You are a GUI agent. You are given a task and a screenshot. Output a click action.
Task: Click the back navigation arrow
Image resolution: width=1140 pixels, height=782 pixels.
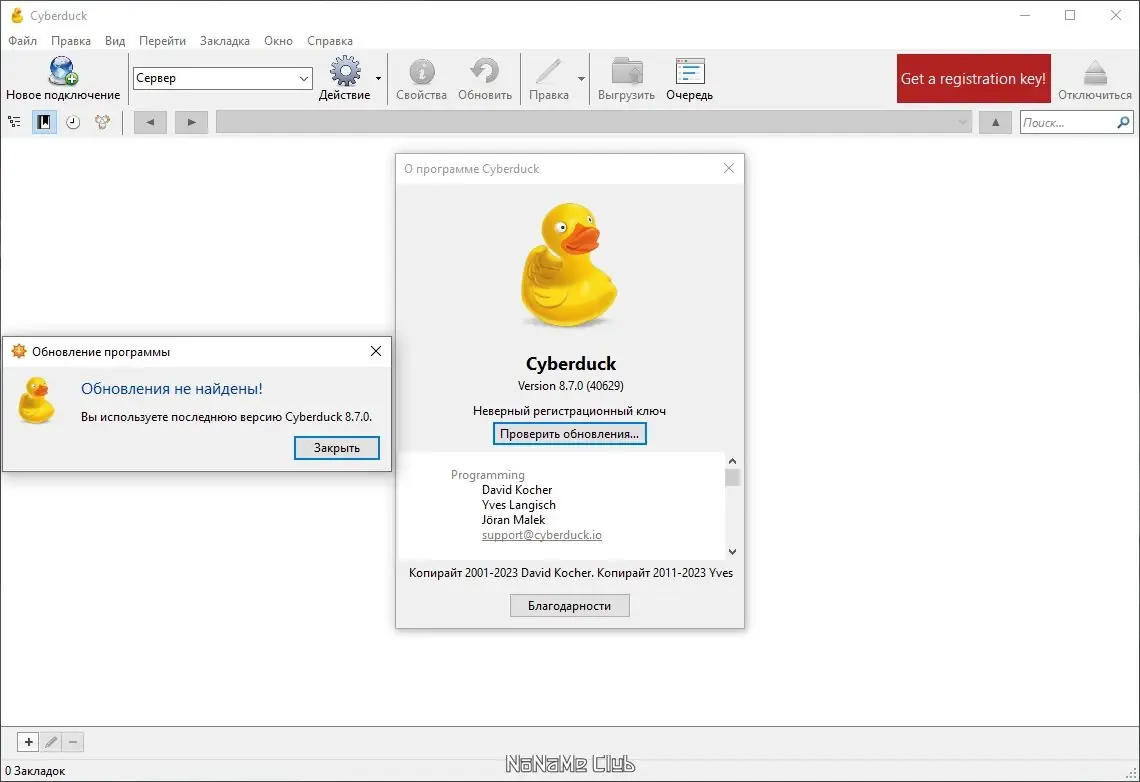[x=150, y=122]
